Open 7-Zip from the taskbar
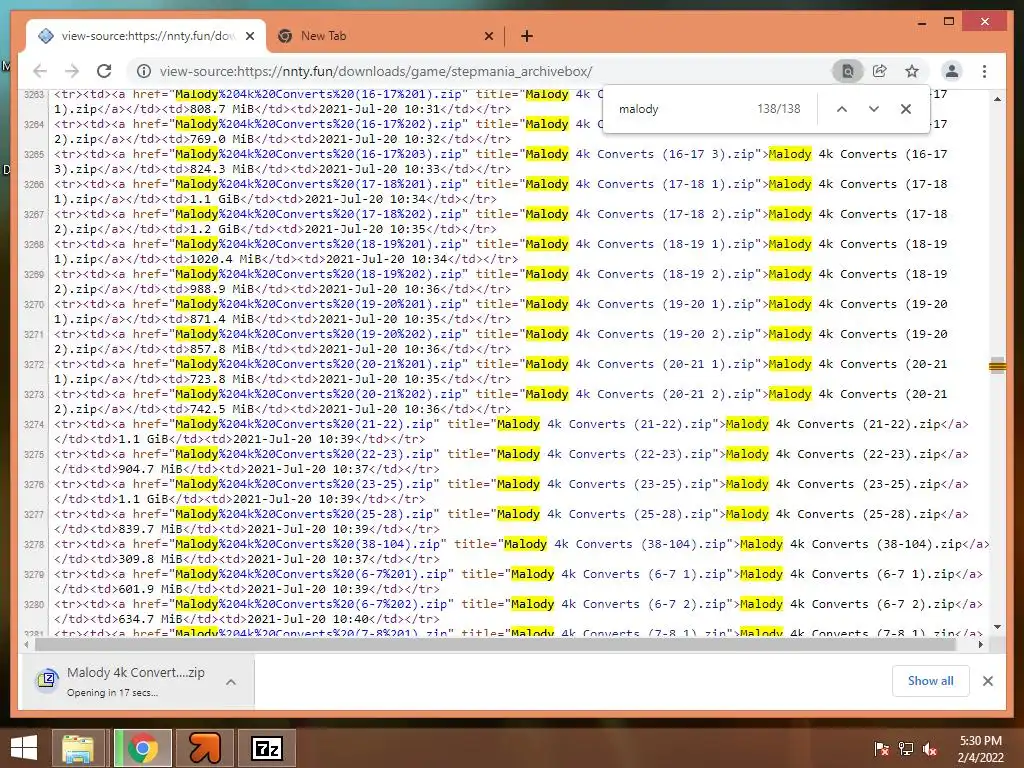This screenshot has height=768, width=1024. click(x=266, y=748)
